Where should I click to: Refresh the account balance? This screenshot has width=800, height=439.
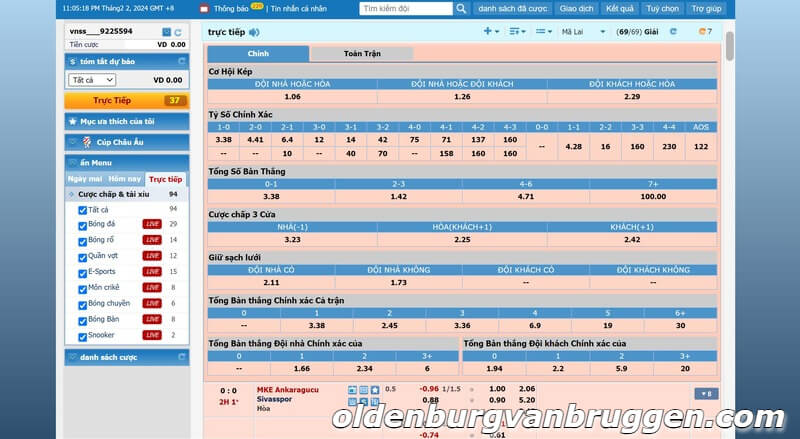(x=178, y=32)
